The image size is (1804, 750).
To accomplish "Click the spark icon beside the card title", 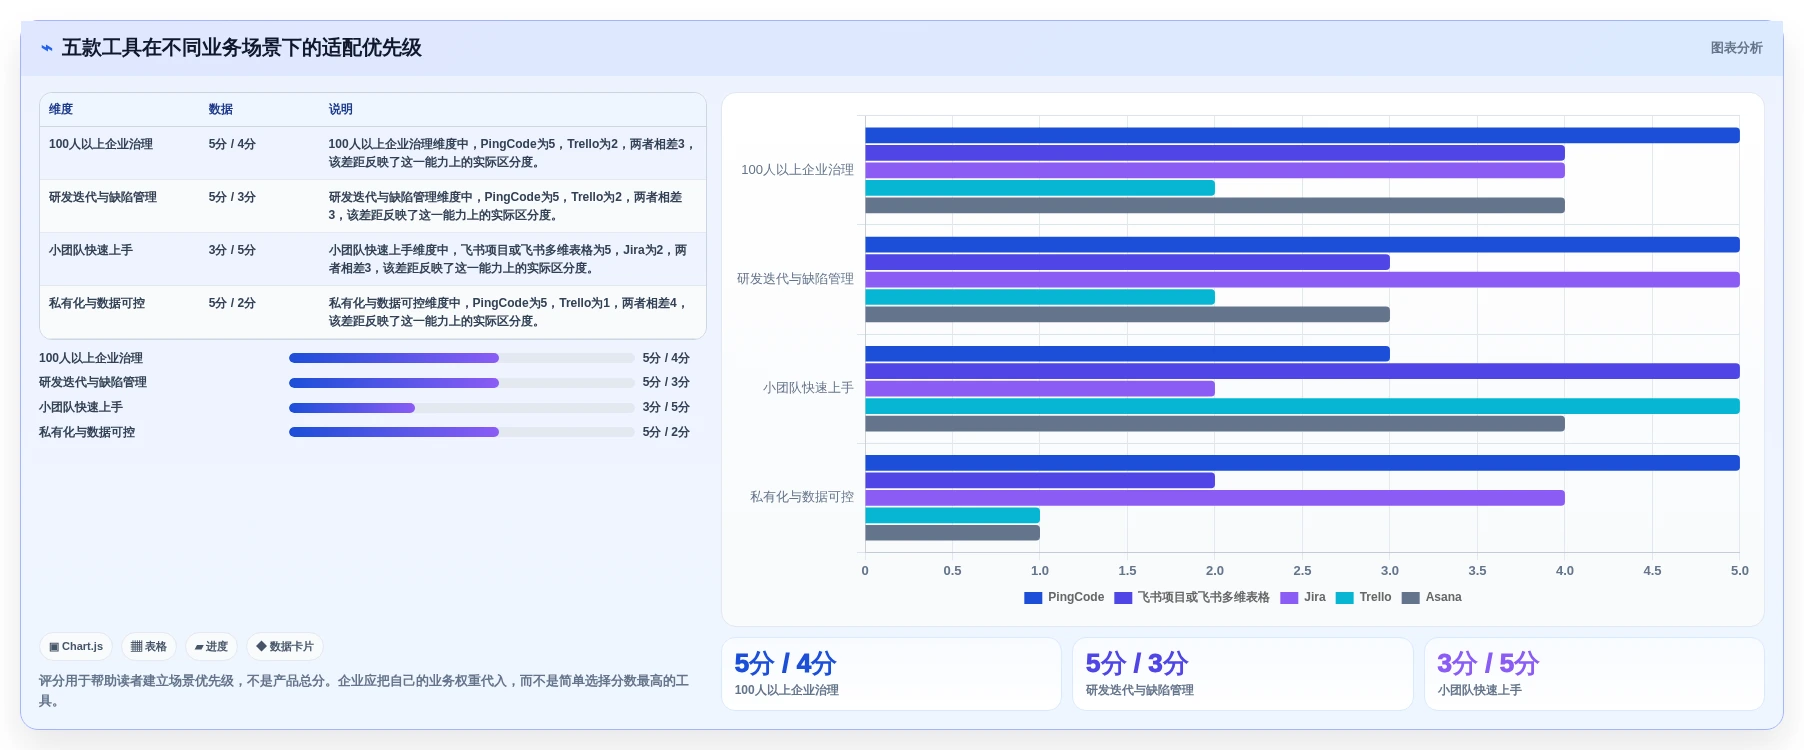I will click(46, 48).
